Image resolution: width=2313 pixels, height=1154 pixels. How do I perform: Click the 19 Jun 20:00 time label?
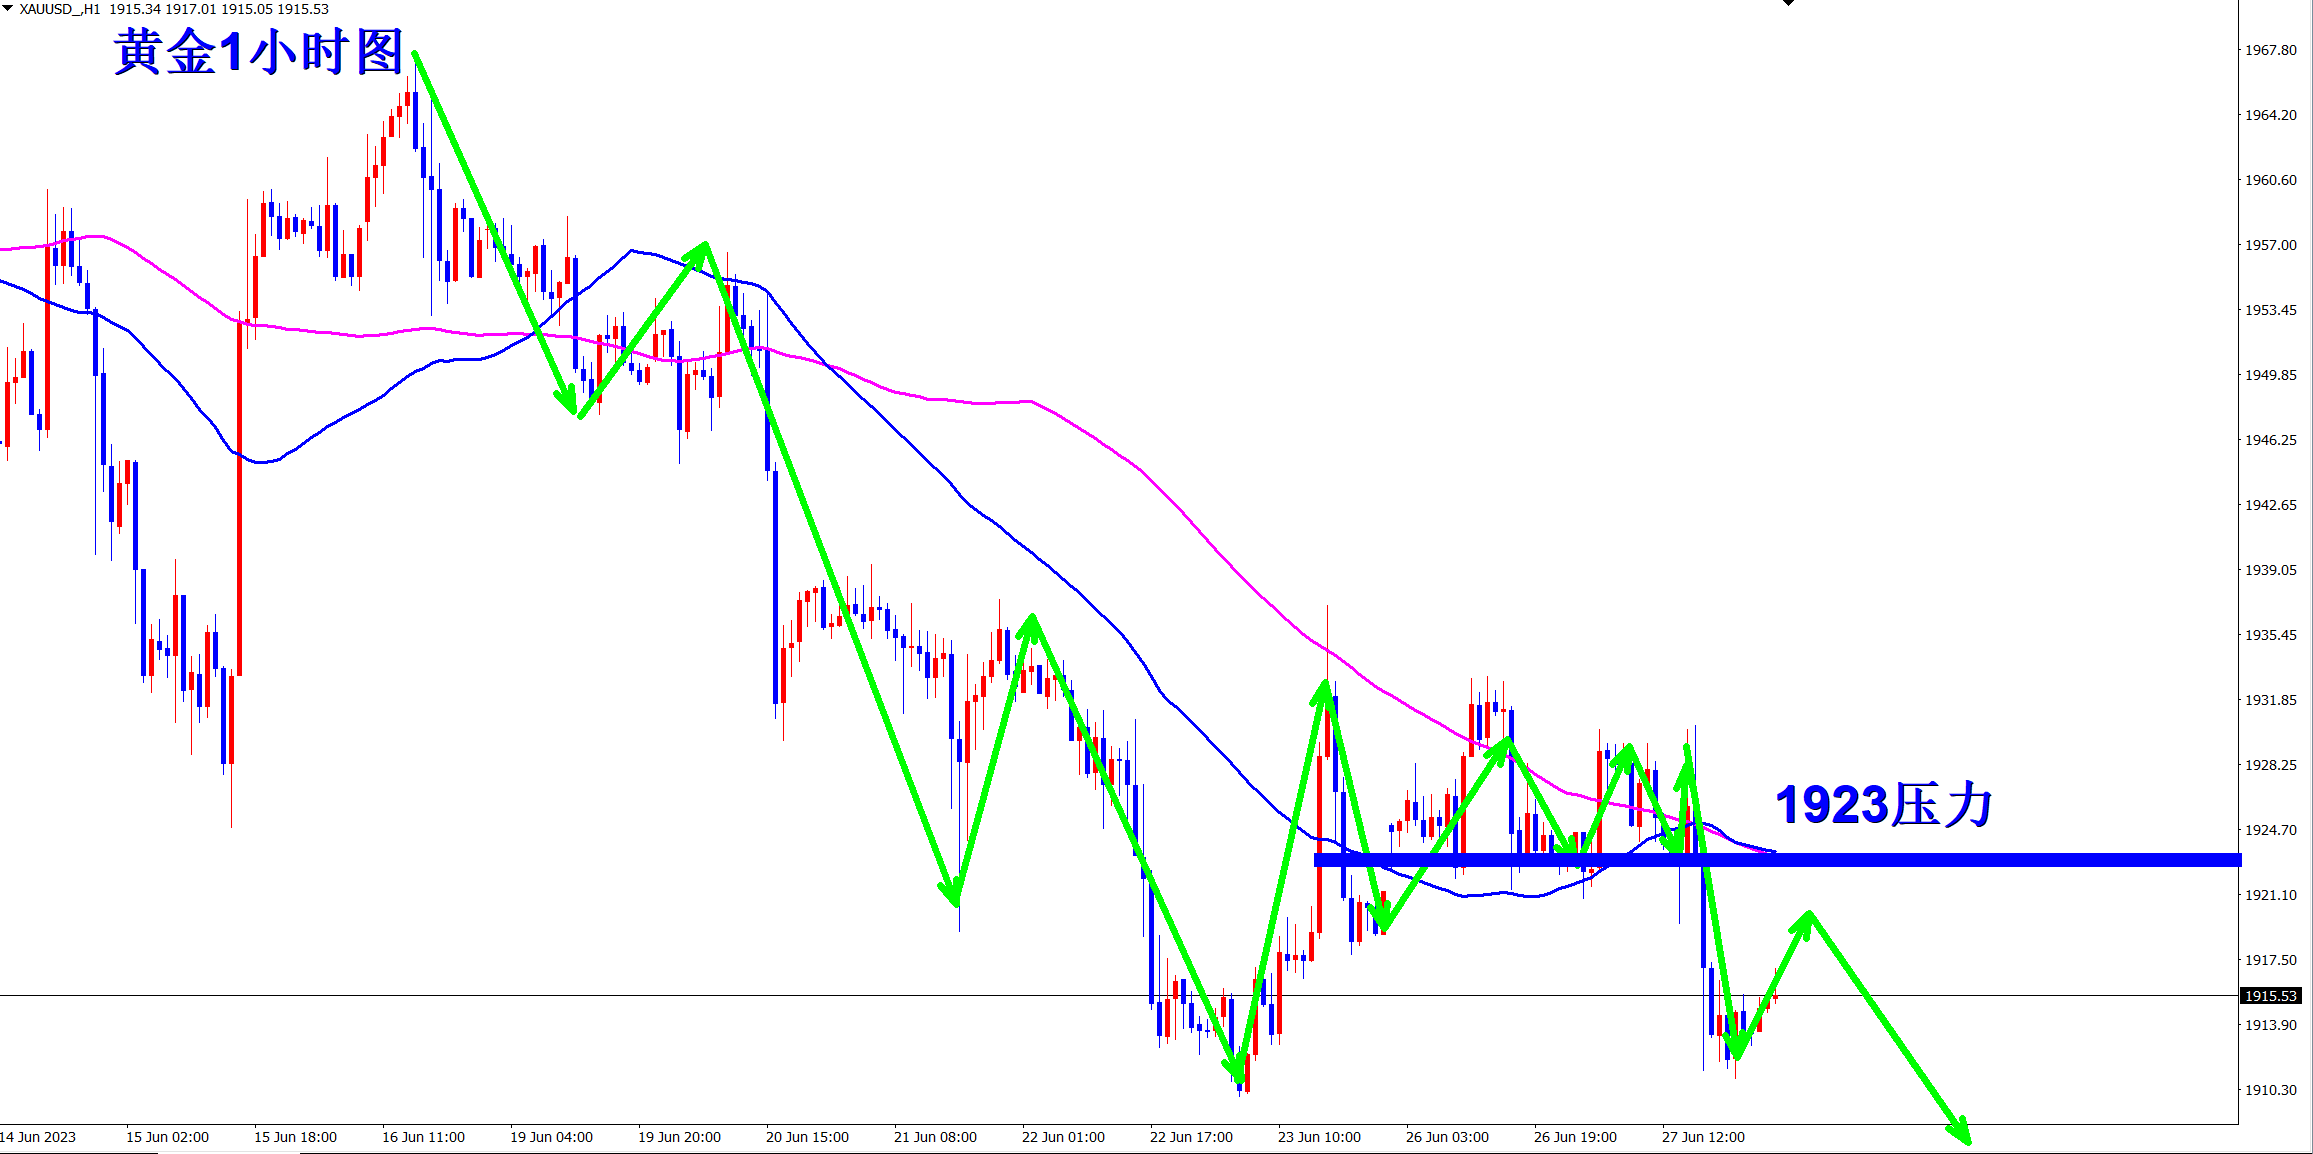[679, 1137]
